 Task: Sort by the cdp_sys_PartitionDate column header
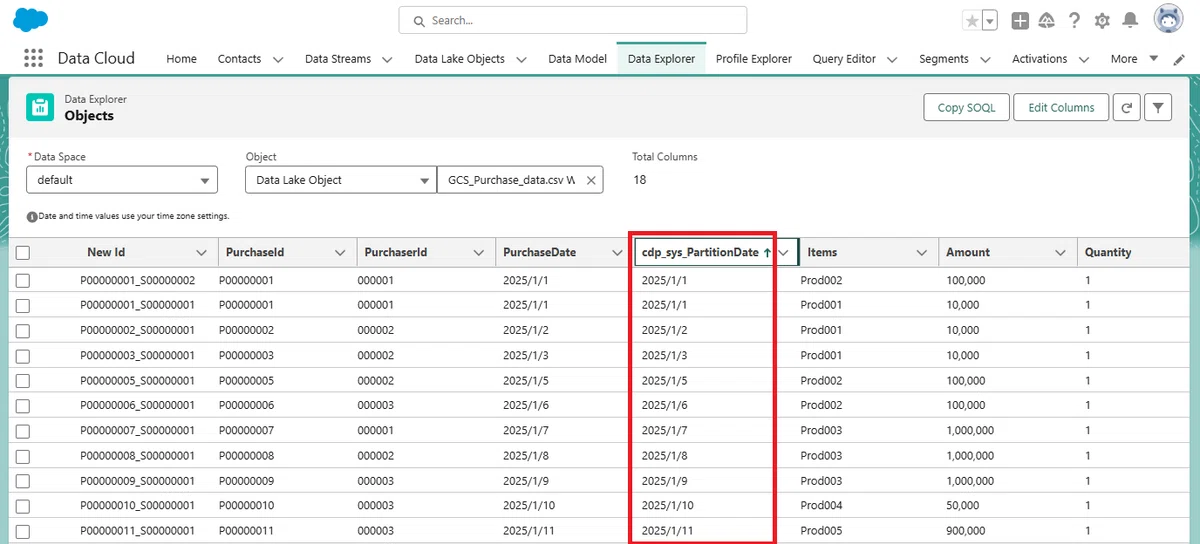[700, 253]
